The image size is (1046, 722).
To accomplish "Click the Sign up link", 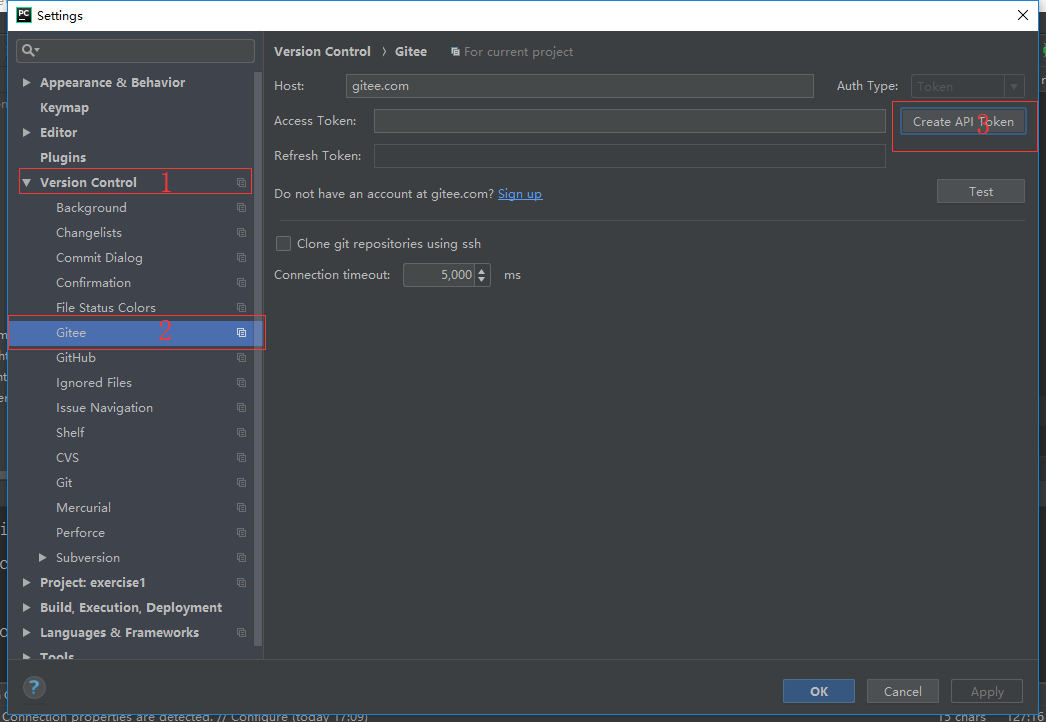I will click(x=520, y=194).
